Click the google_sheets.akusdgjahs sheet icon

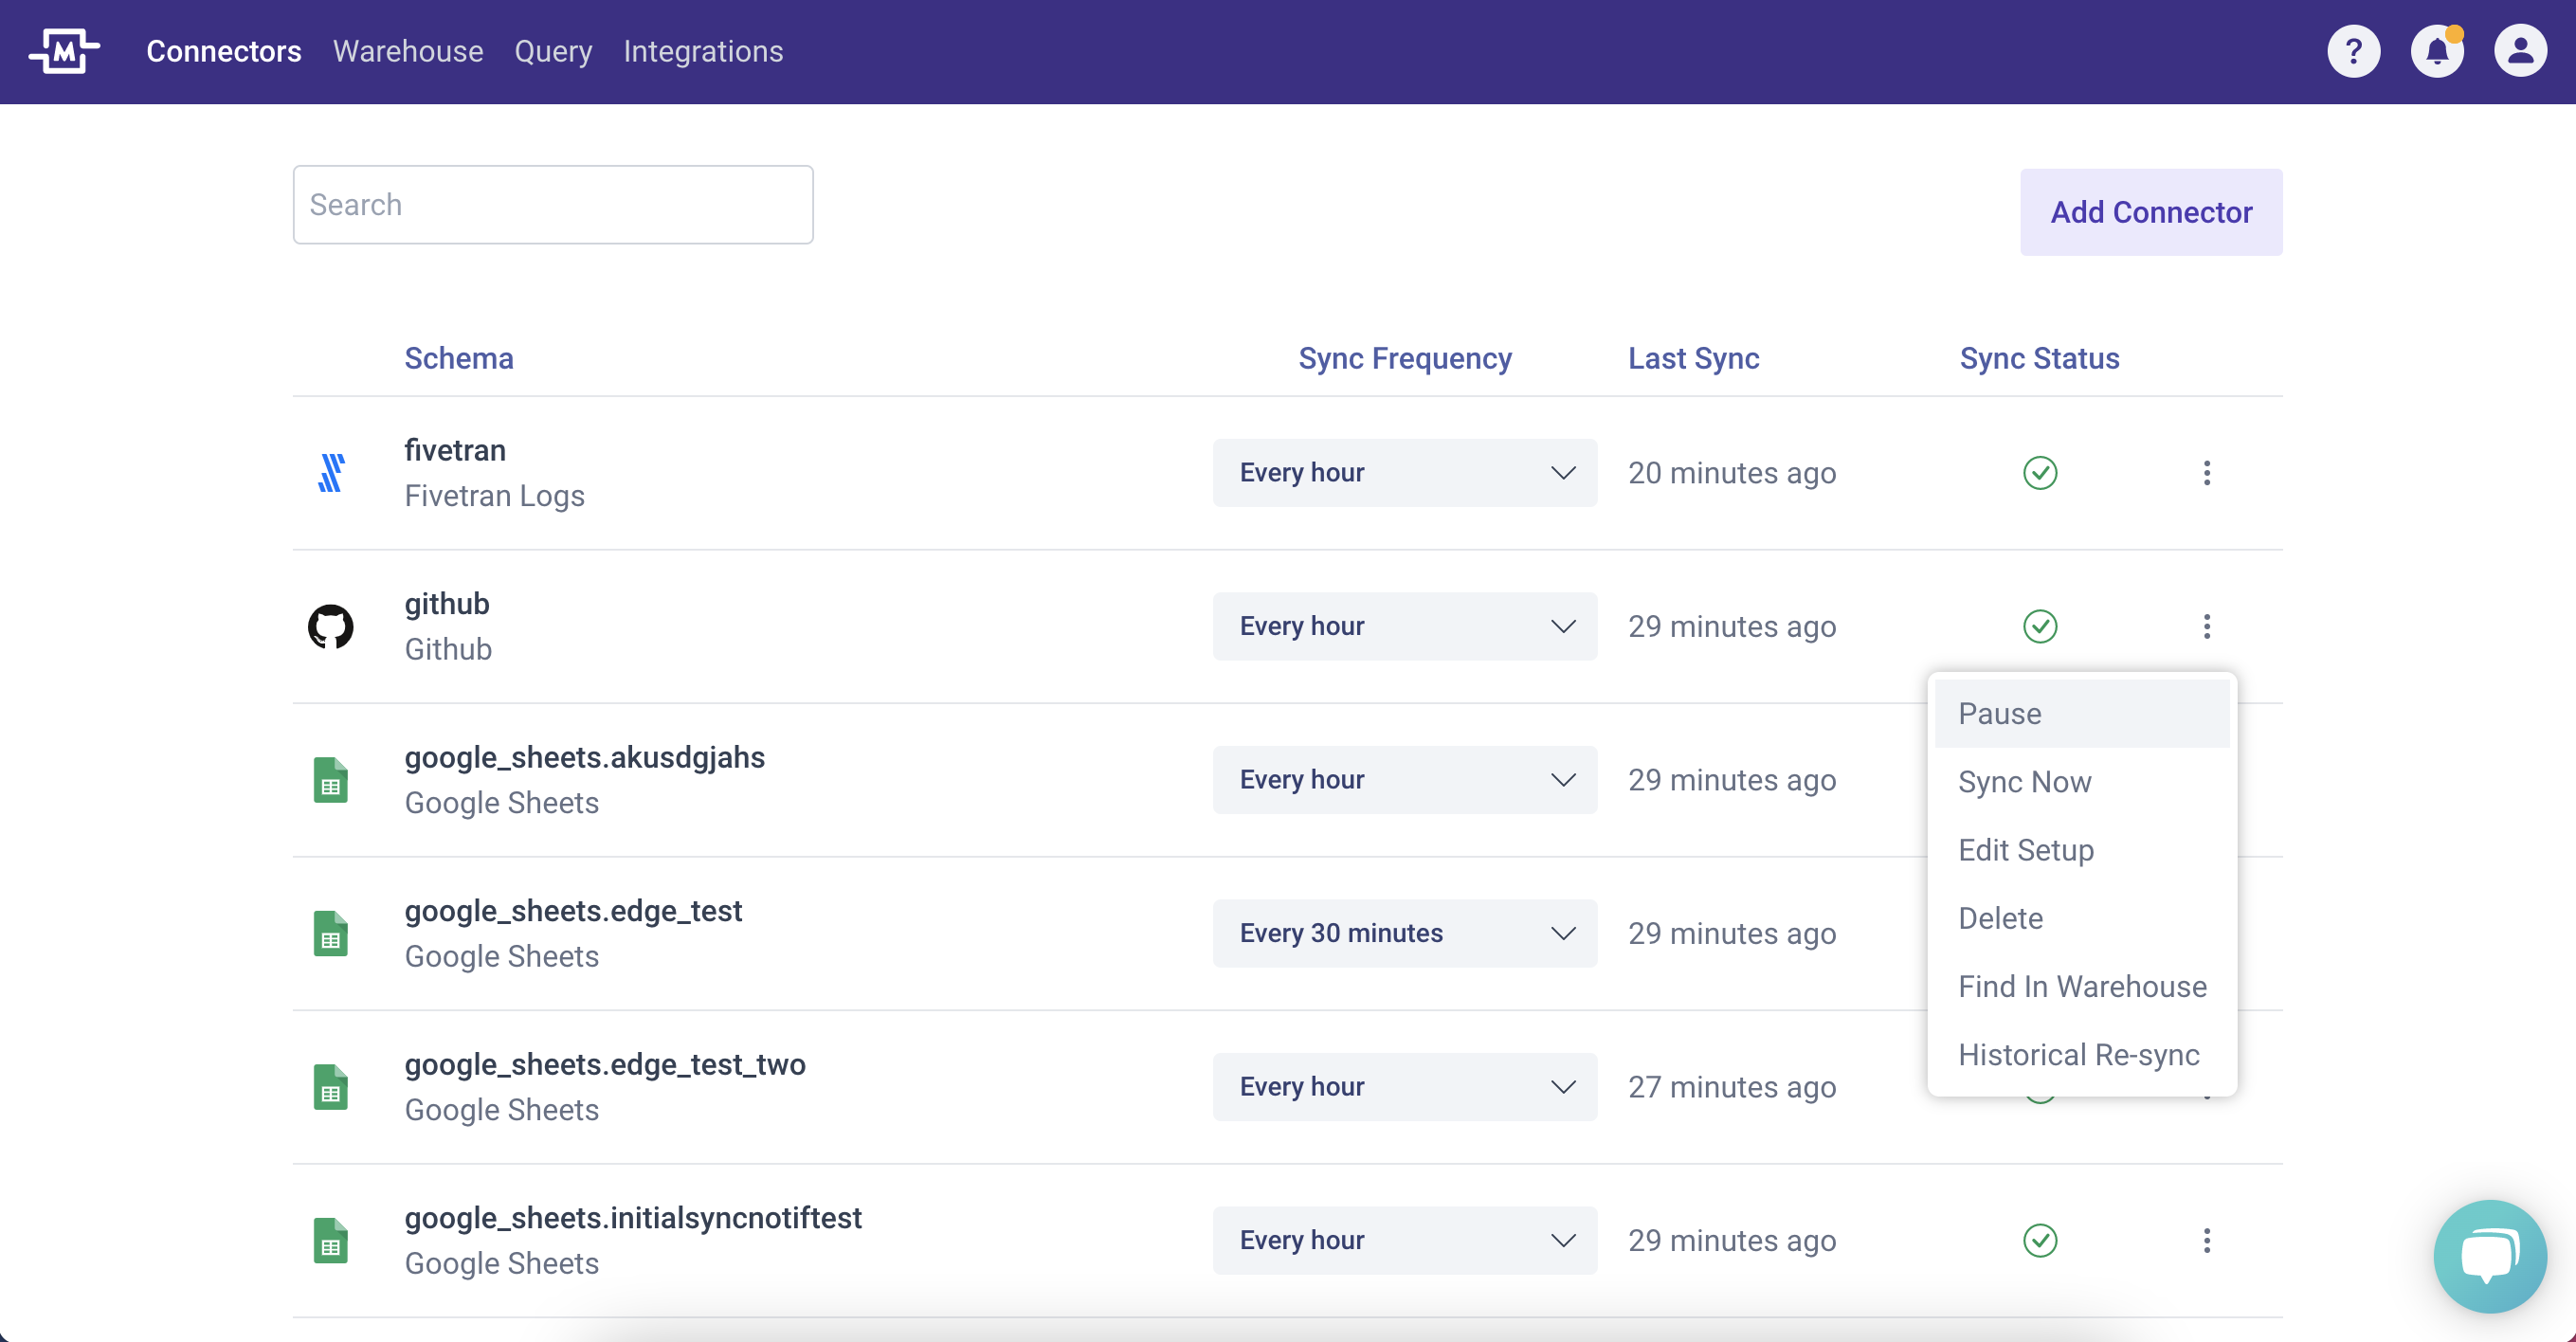[x=331, y=780]
